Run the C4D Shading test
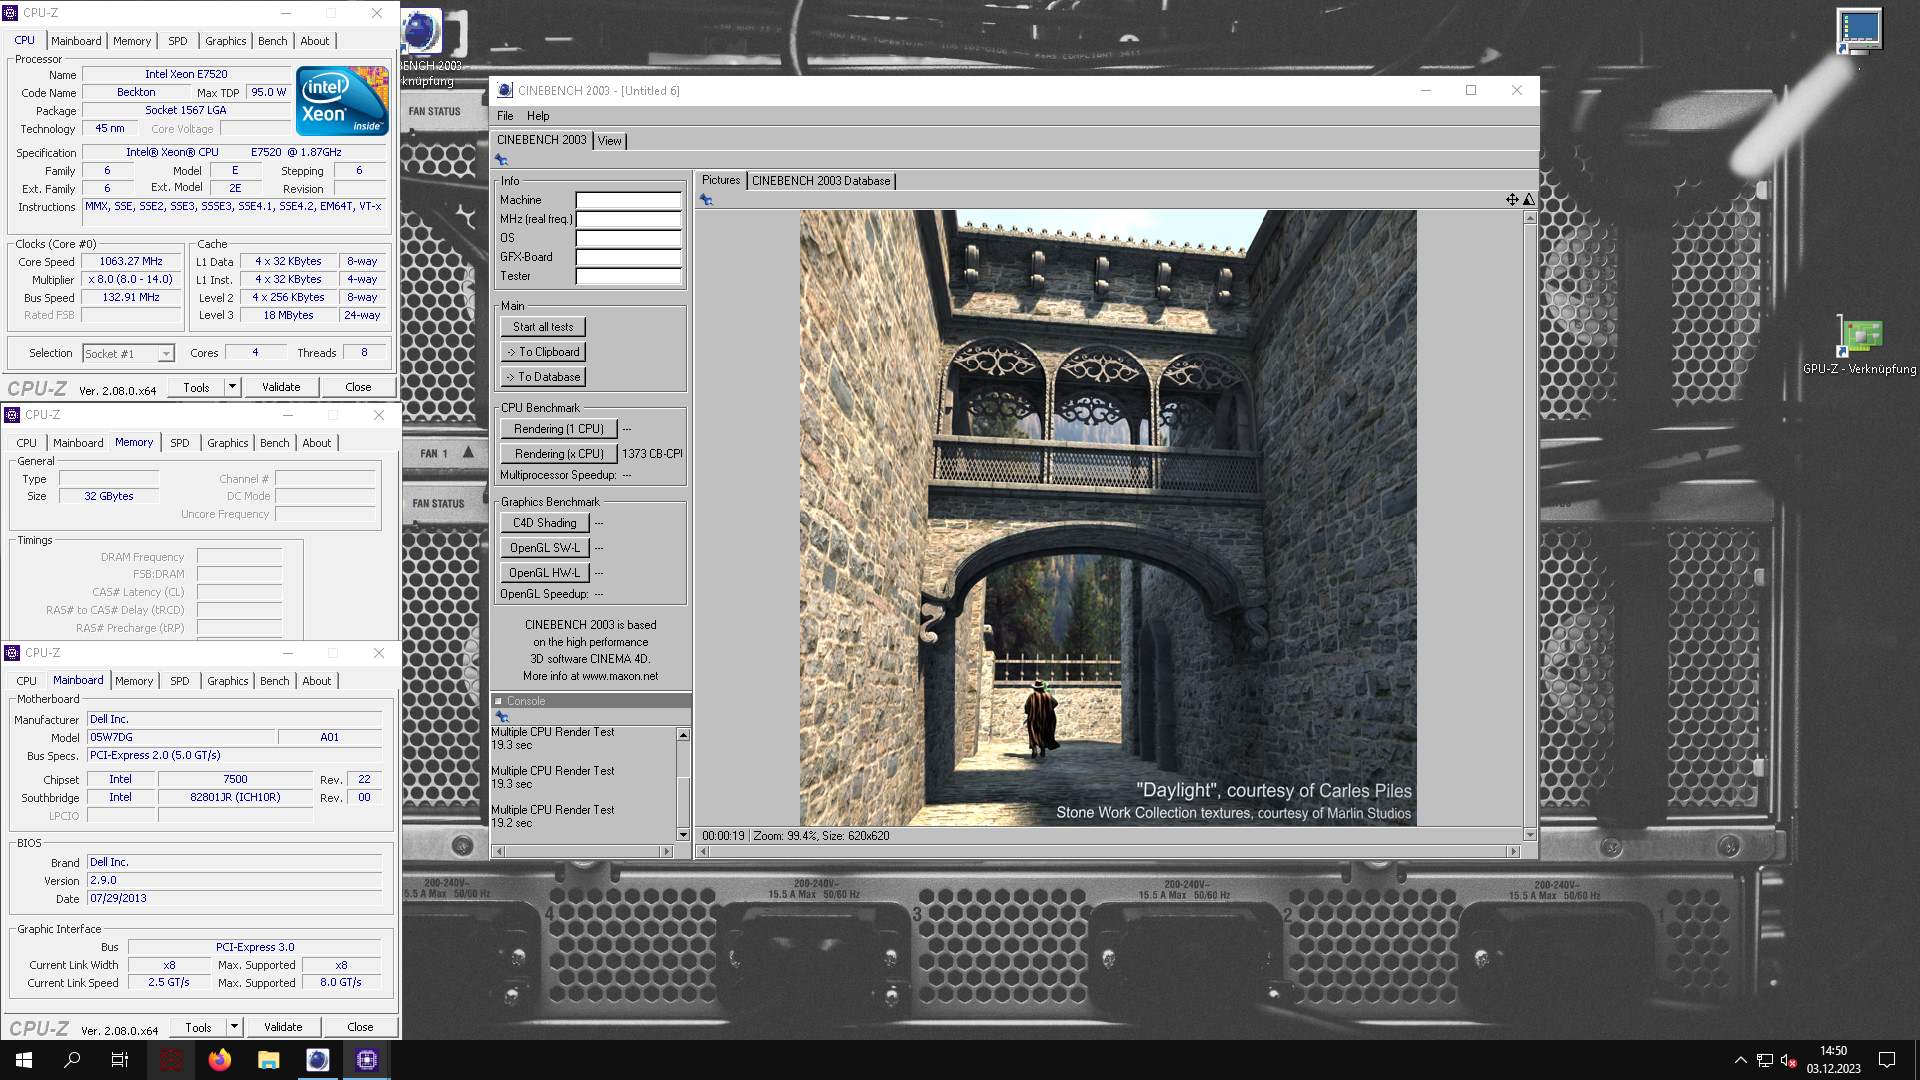Image resolution: width=1920 pixels, height=1080 pixels. [x=545, y=523]
